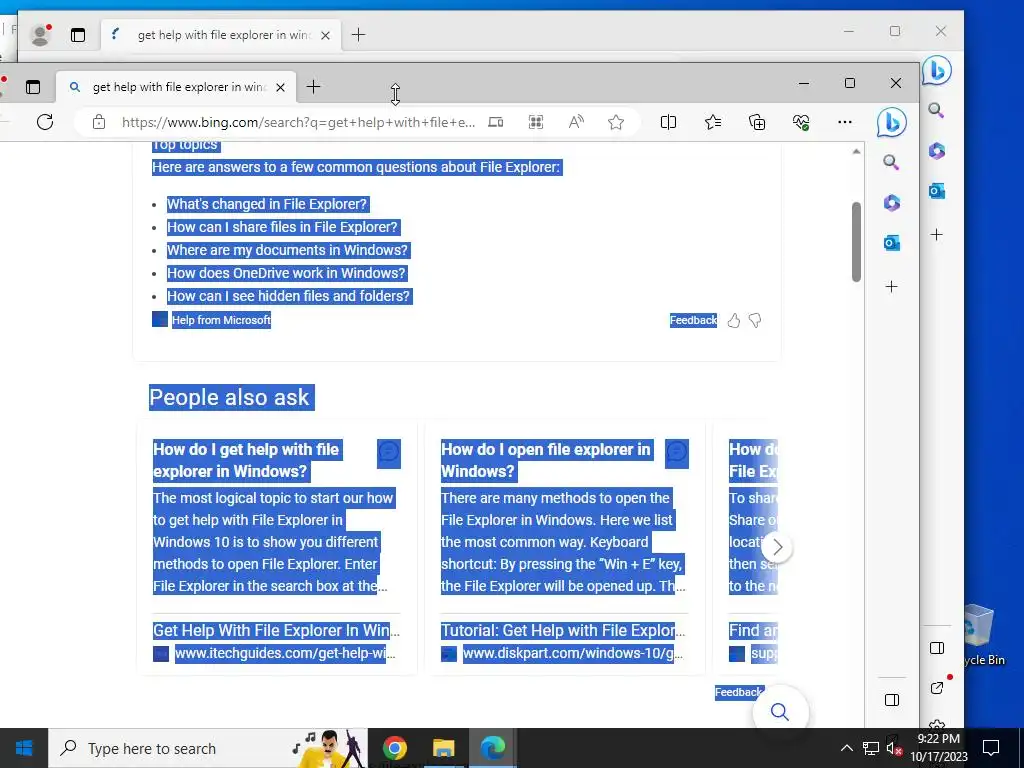Open Outlook in back window sidebar

click(x=936, y=191)
